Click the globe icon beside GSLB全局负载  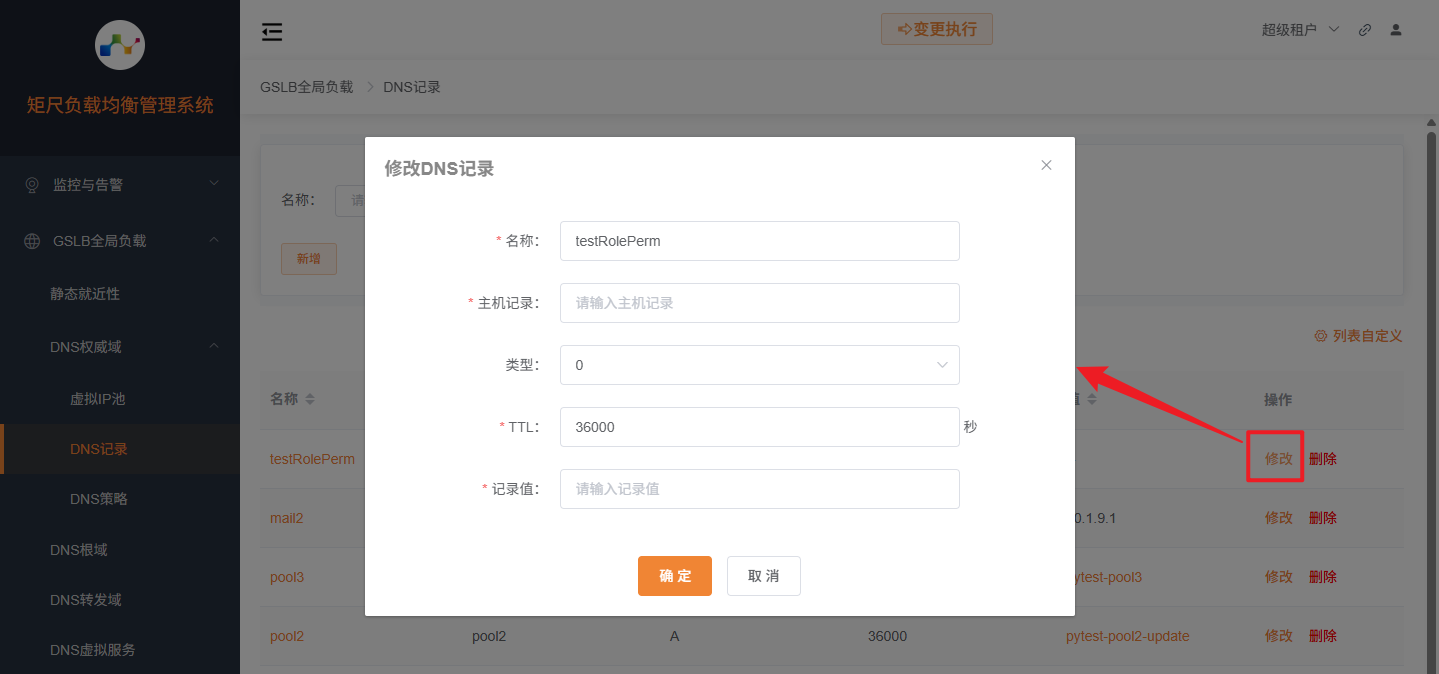33,240
